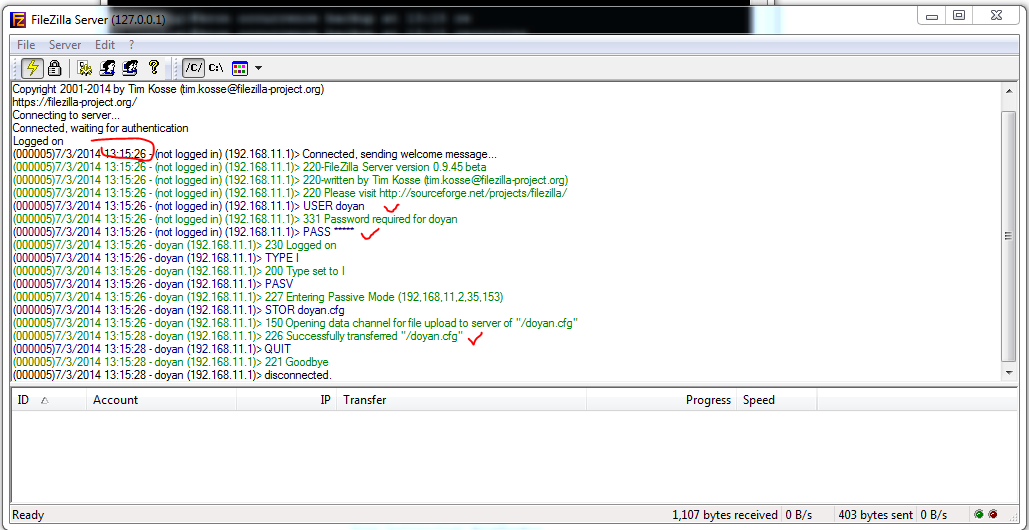The image size is (1029, 530).
Task: Click the 'https://filezilla-project.org/' log text
Action: [75, 102]
